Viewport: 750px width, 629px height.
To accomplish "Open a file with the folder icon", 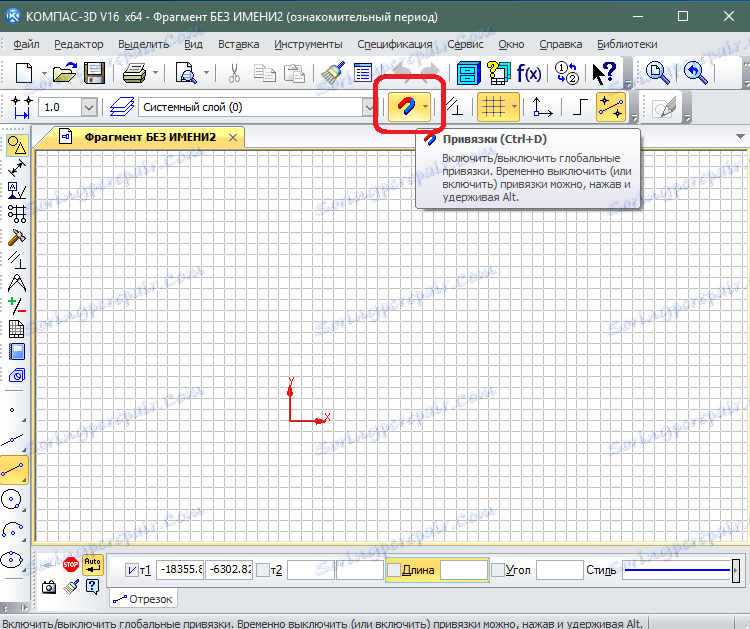I will coord(65,73).
